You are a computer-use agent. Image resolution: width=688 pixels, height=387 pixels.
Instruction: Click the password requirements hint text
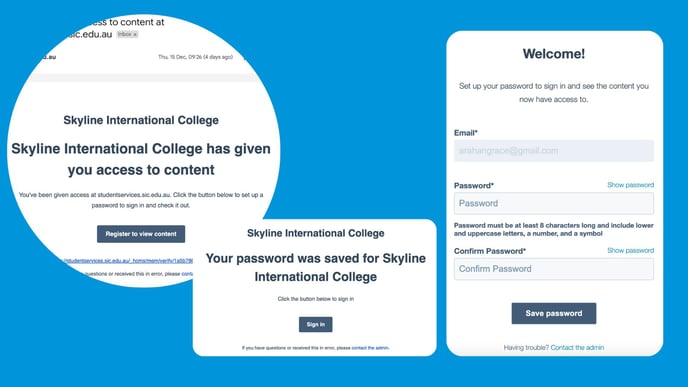tap(554, 229)
